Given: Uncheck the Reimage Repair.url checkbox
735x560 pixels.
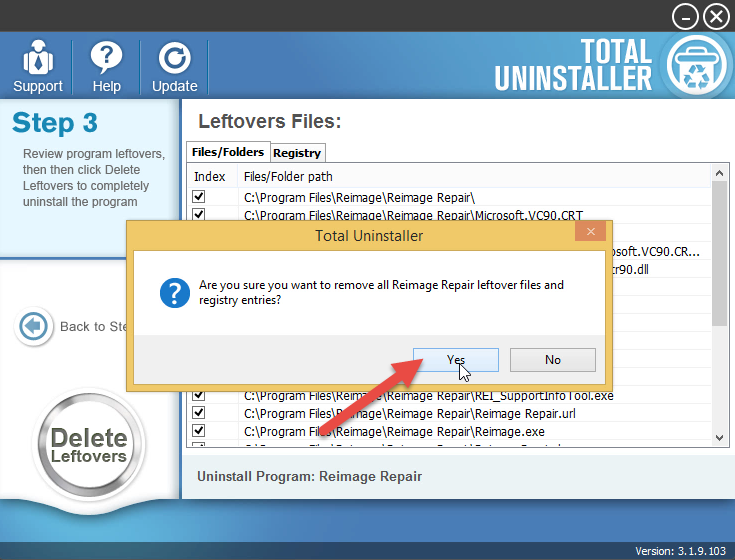Looking at the screenshot, I should pos(199,412).
